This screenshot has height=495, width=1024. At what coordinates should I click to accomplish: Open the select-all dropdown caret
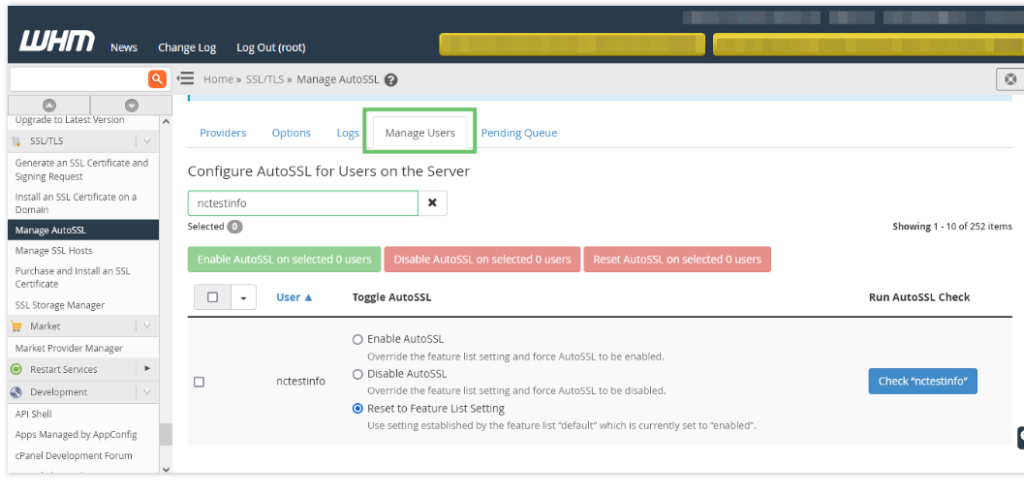243,297
